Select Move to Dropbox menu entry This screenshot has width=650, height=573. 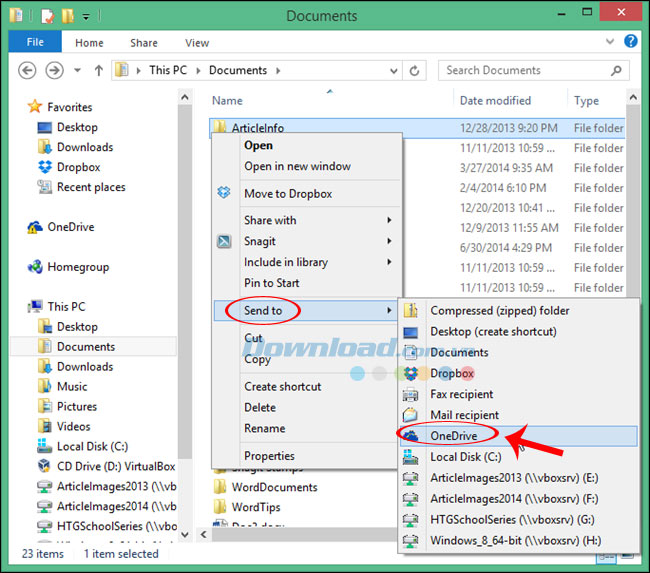pos(288,194)
